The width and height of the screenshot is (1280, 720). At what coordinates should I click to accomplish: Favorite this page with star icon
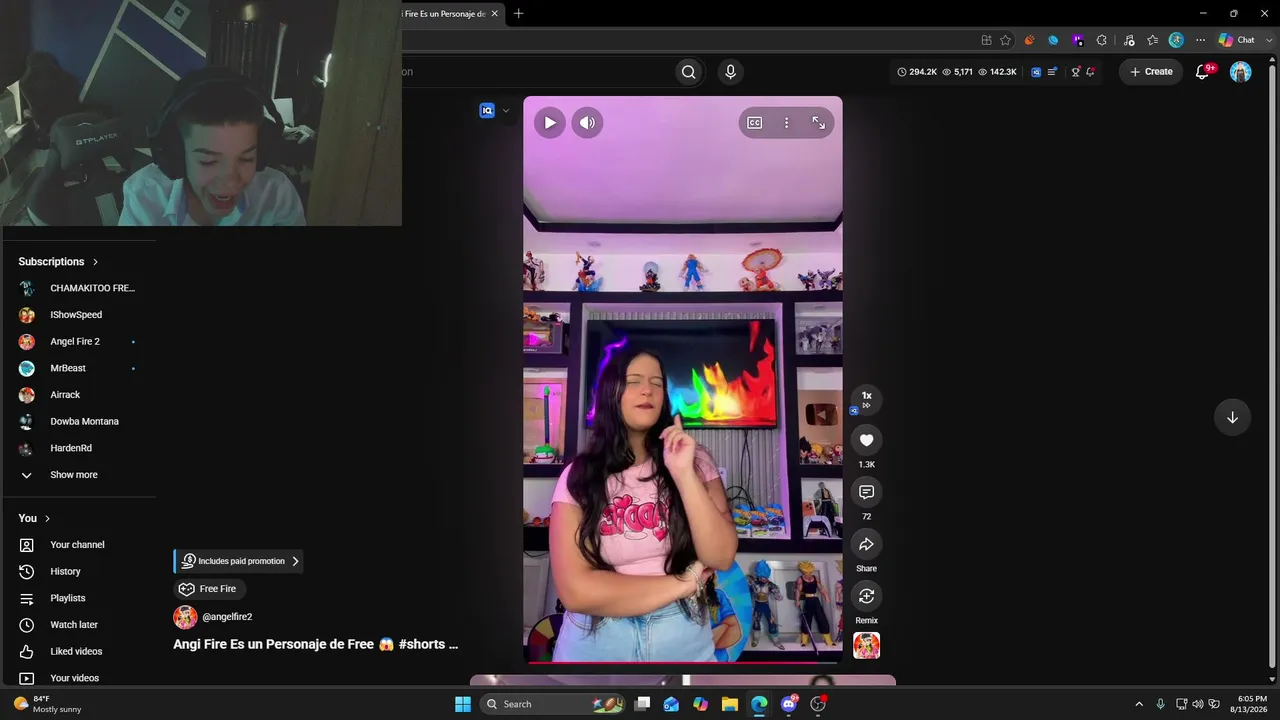coord(1005,40)
